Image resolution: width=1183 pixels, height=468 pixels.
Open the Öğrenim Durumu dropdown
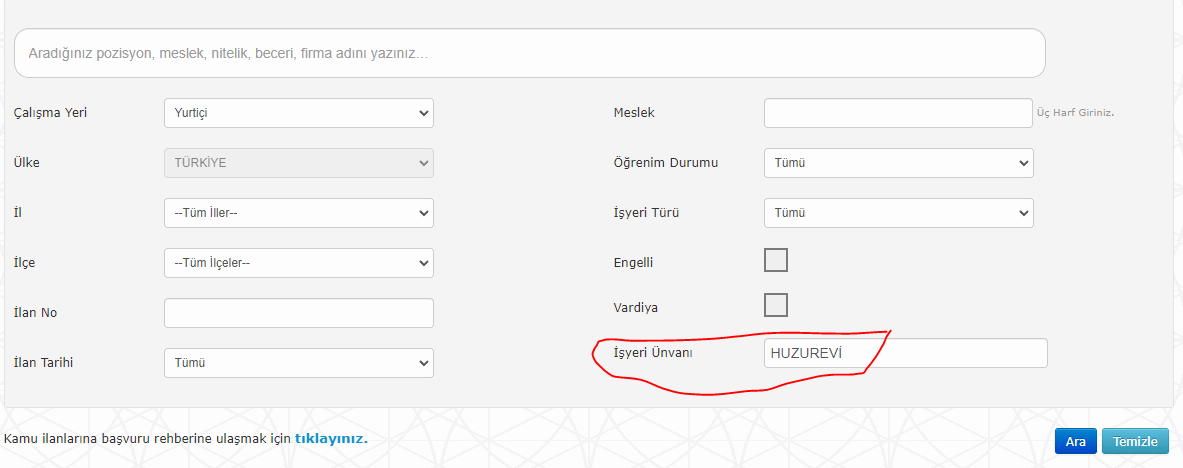click(x=899, y=163)
